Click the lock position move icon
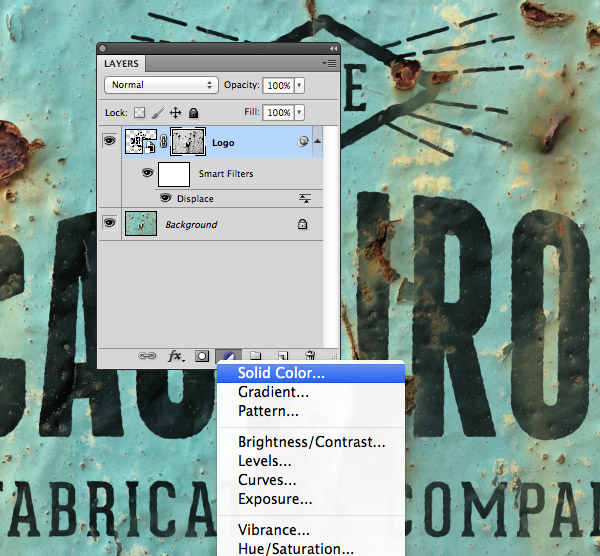This screenshot has height=556, width=600. (176, 113)
